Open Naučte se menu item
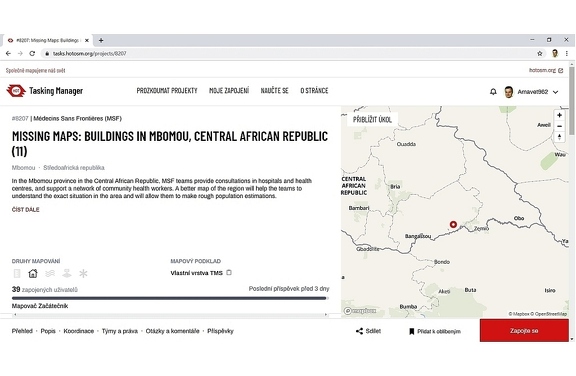The width and height of the screenshot is (576, 376). [274, 91]
